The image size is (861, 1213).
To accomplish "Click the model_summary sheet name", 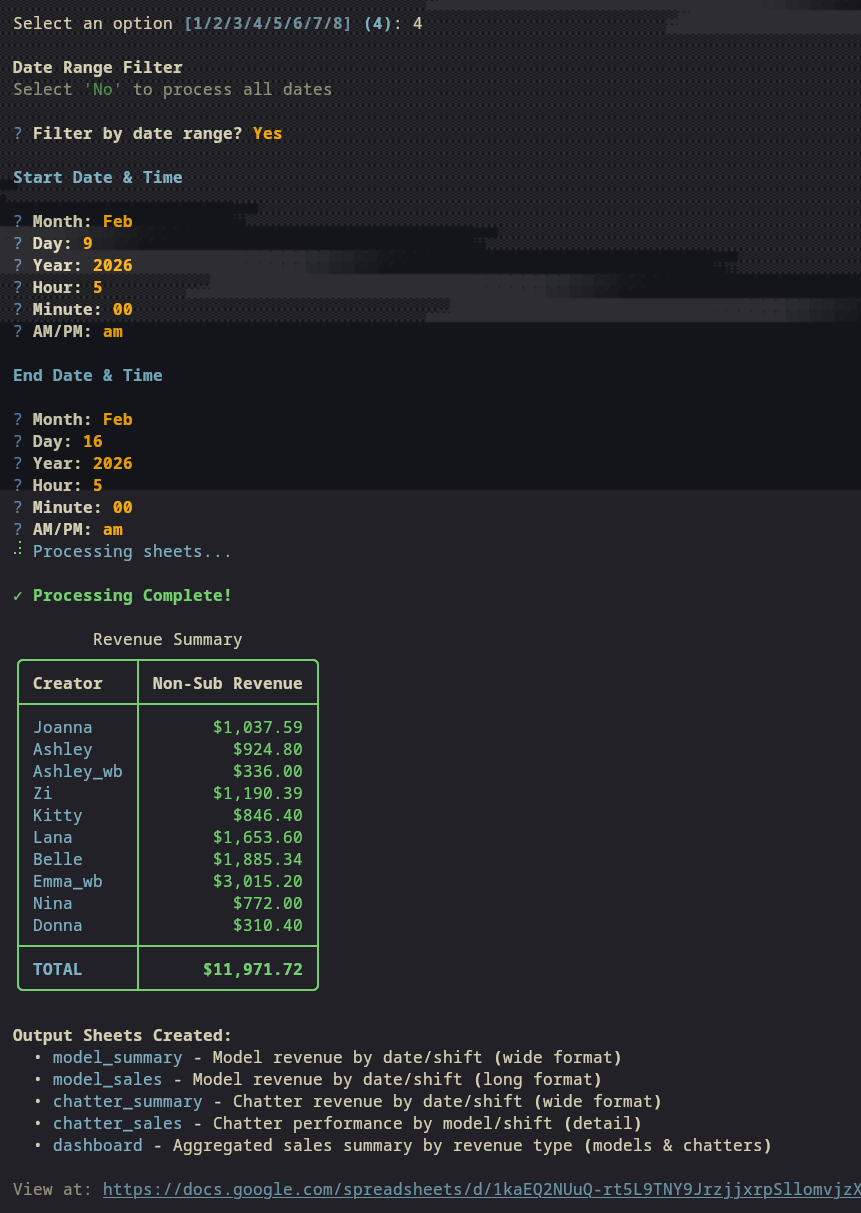I will [117, 1057].
